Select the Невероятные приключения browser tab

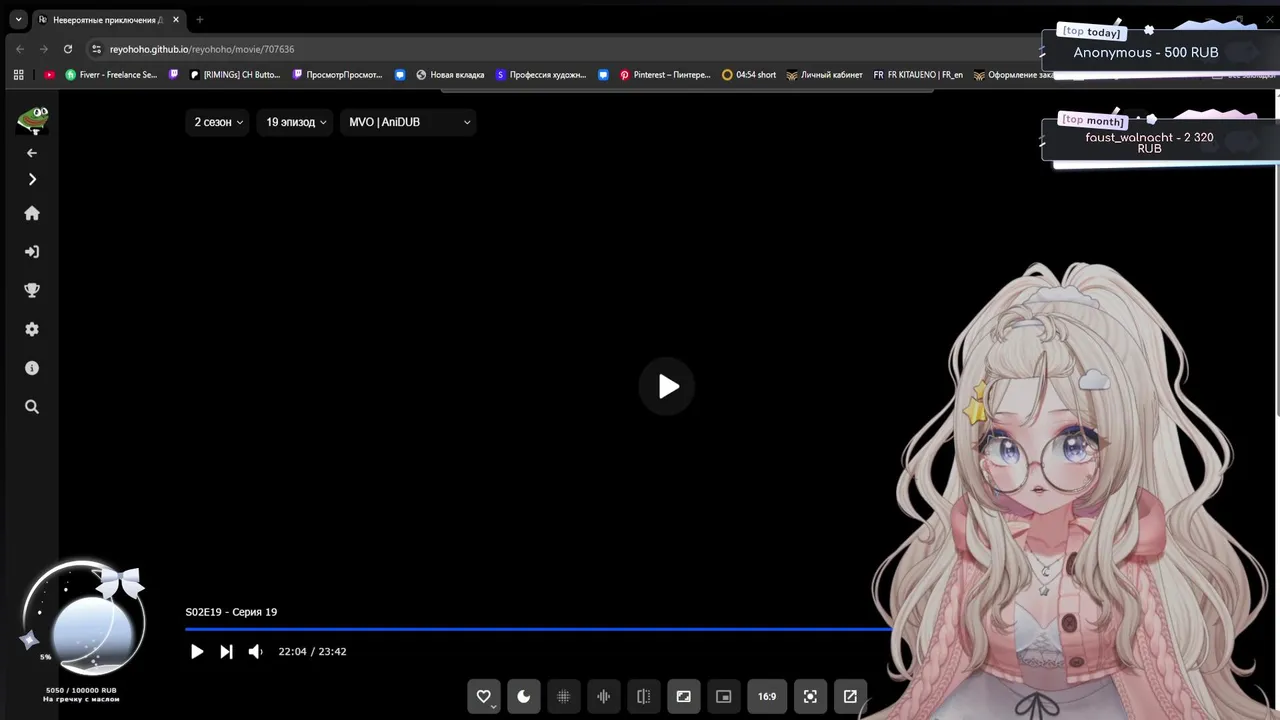(x=110, y=20)
